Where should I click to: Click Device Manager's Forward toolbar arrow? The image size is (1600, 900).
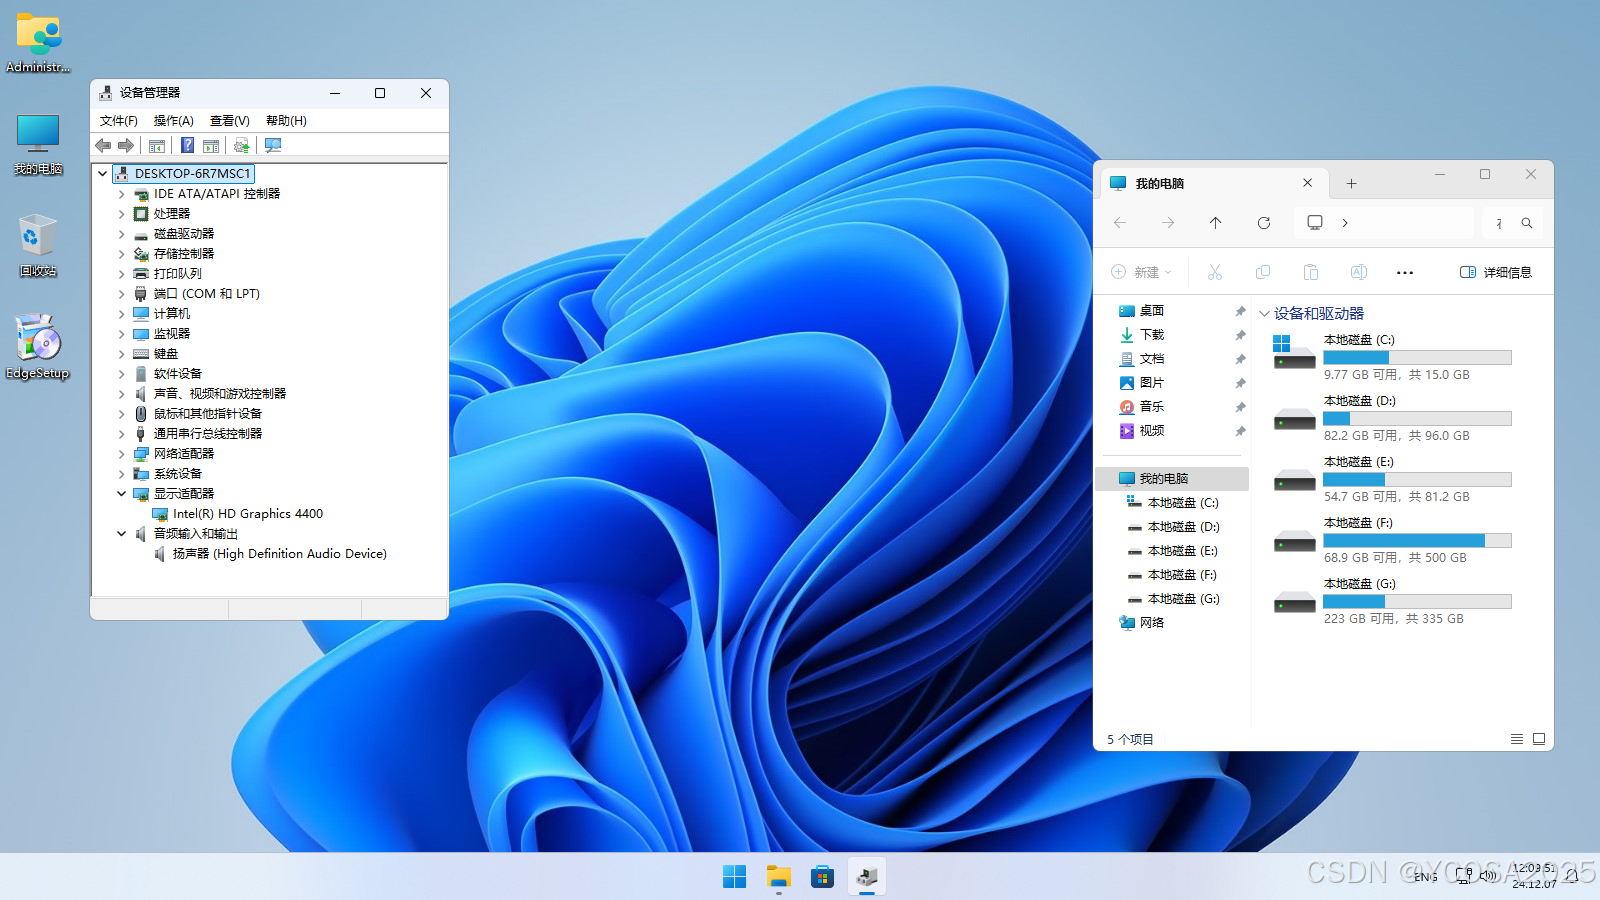[126, 146]
